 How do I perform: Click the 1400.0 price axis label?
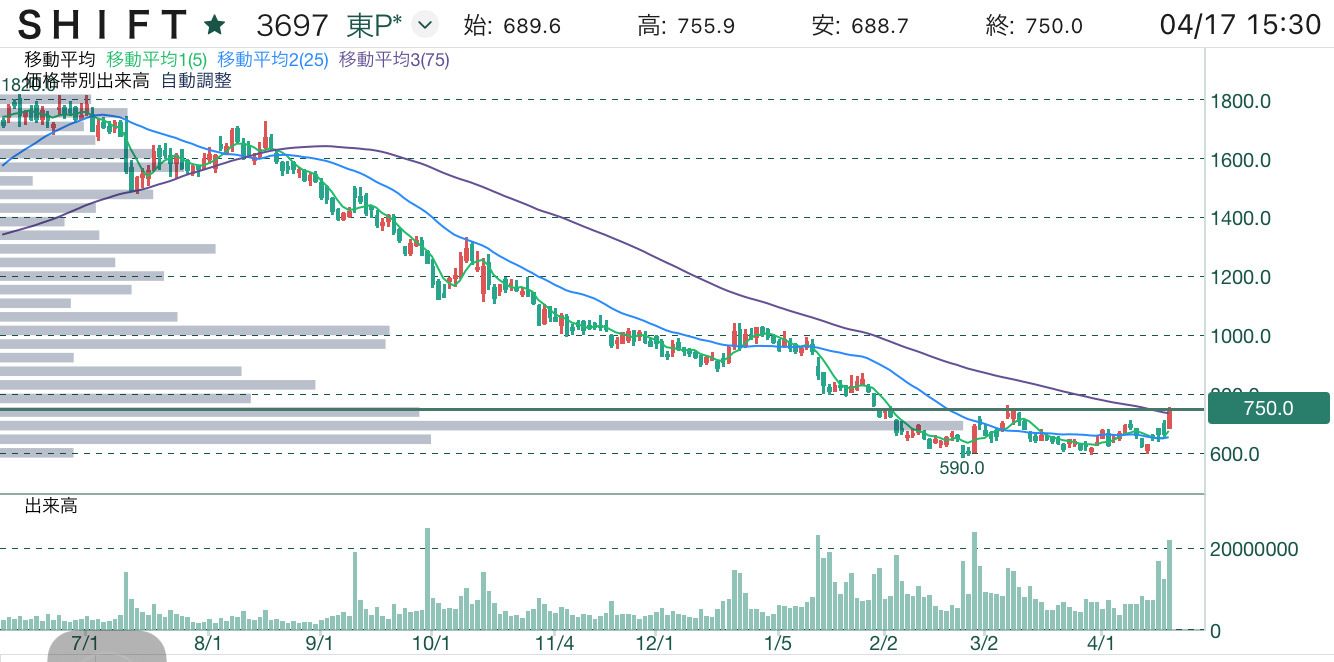[1240, 218]
